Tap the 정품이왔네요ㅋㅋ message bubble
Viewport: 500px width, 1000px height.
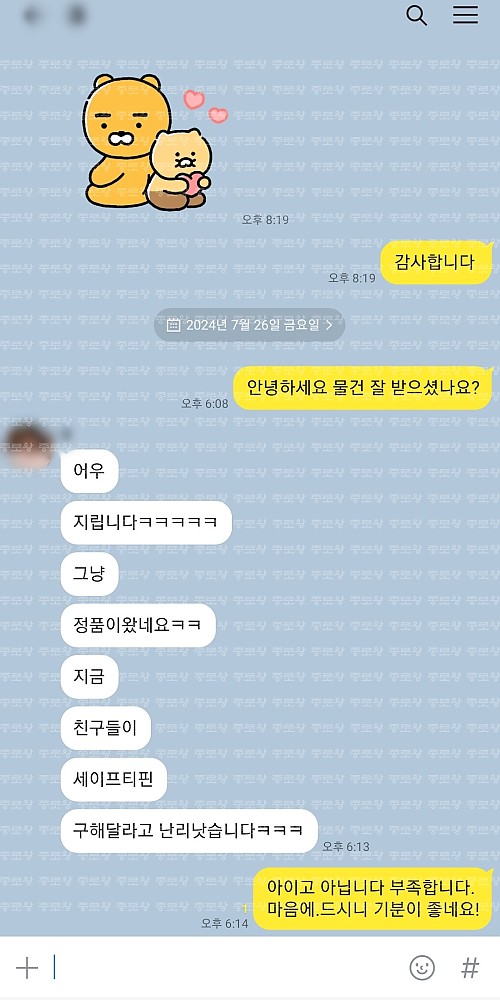pos(138,625)
